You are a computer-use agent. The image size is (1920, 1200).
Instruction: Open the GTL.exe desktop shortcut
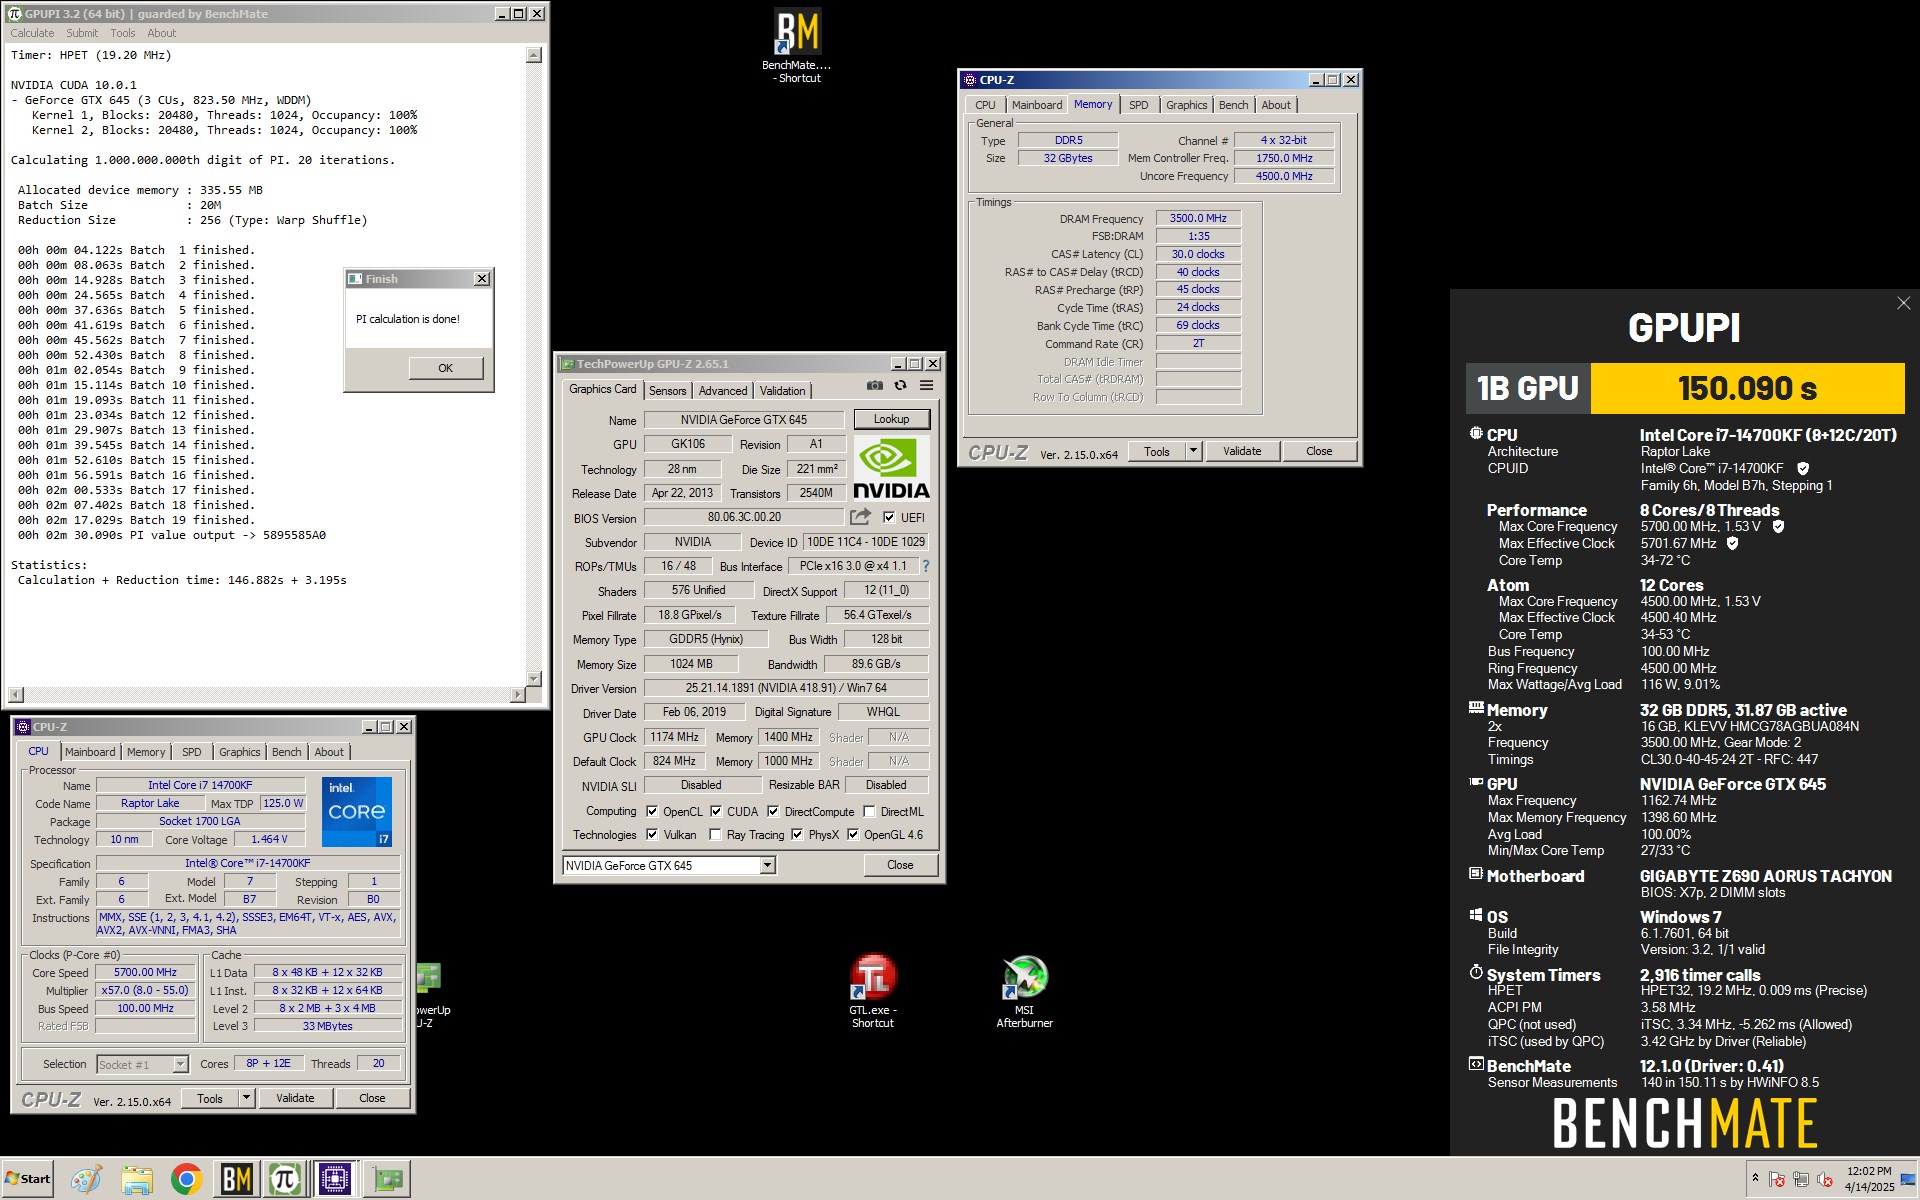click(x=873, y=989)
